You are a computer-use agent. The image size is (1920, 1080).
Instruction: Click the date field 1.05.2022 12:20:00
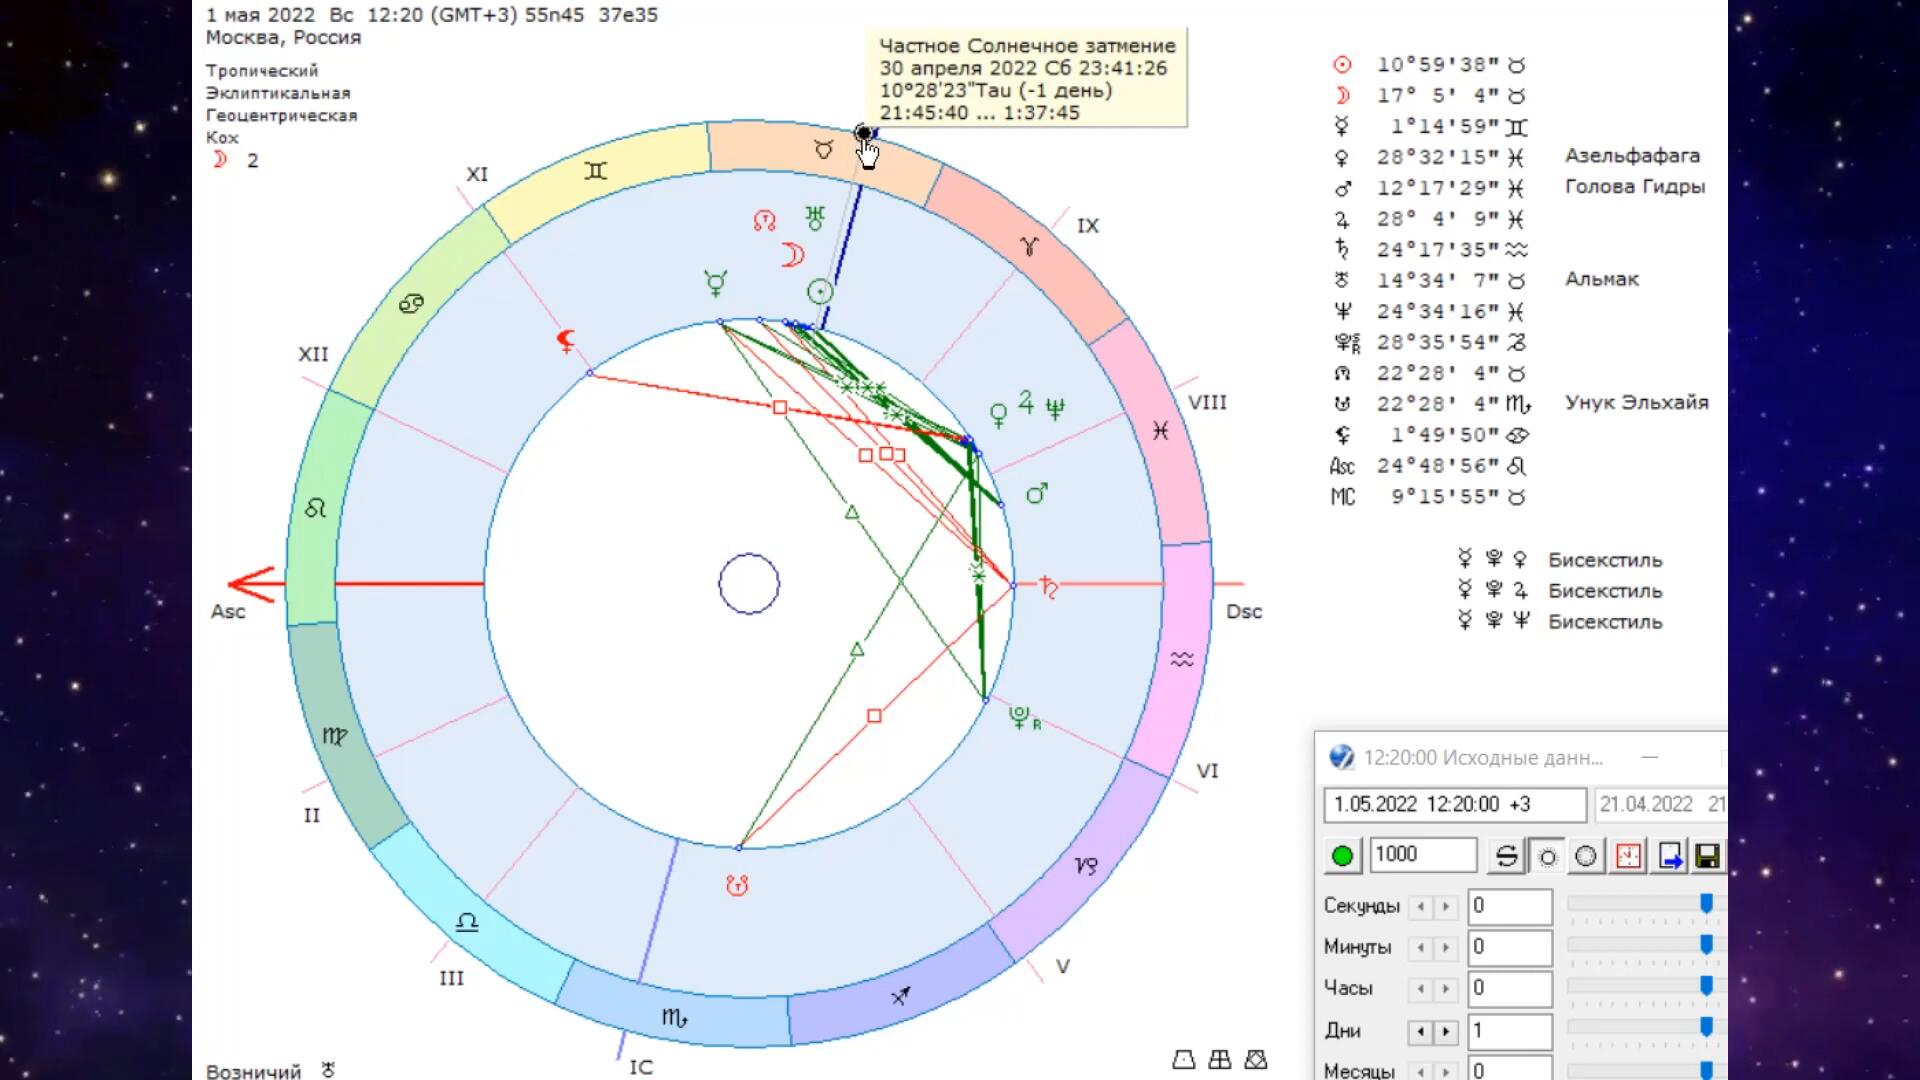(1453, 804)
